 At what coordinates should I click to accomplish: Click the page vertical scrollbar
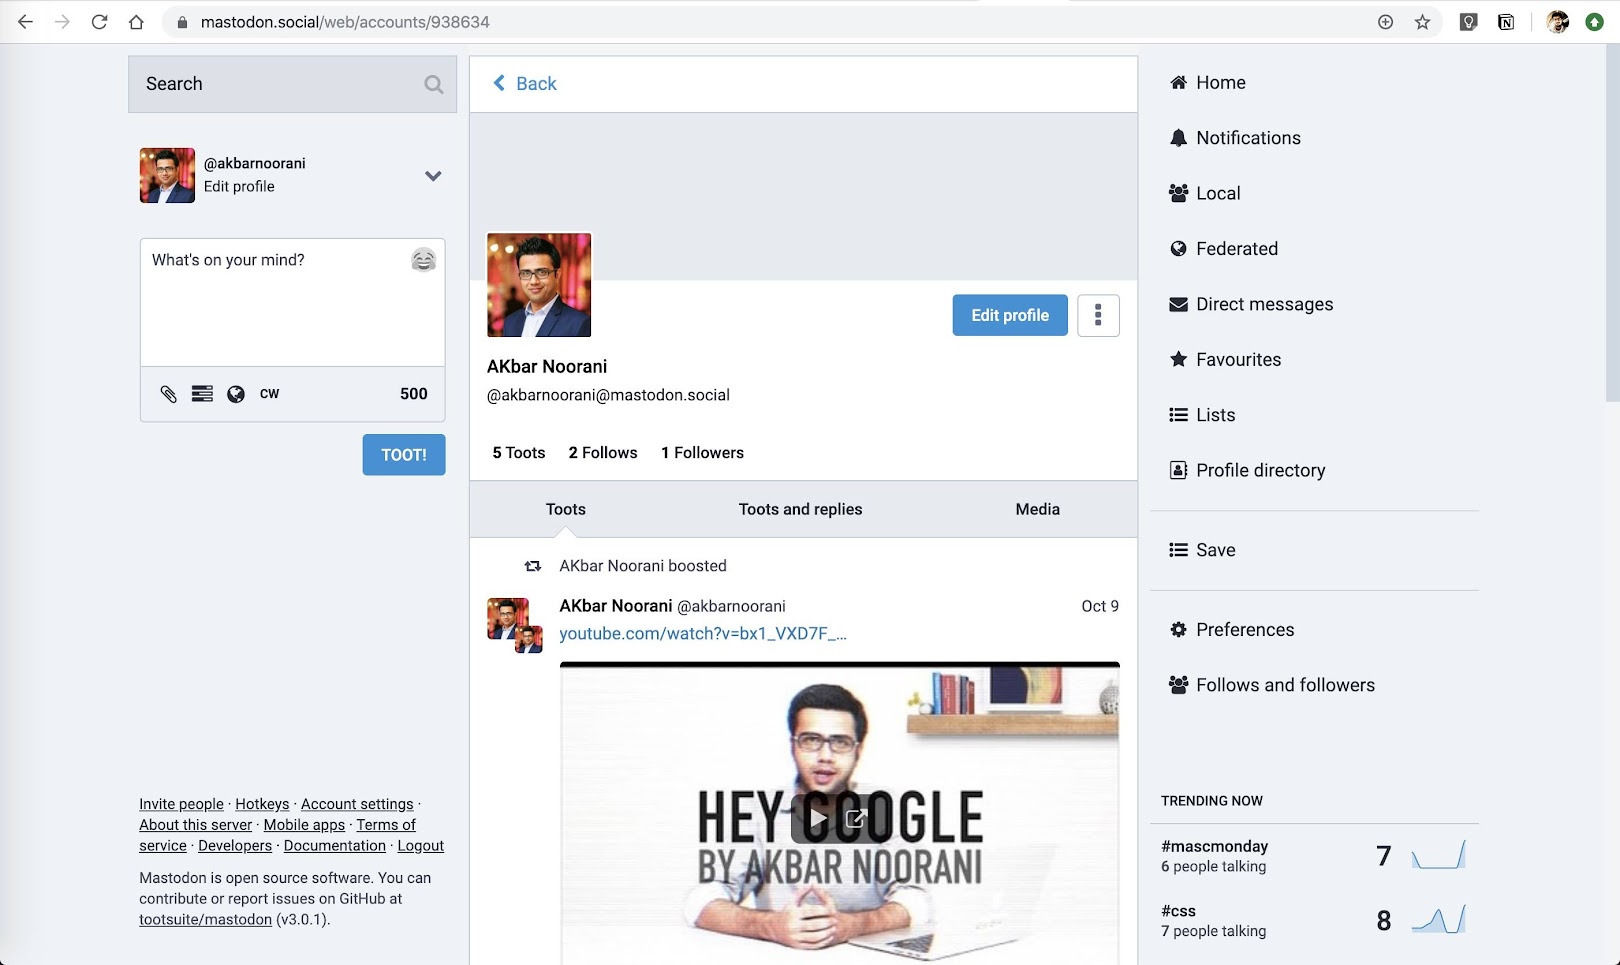click(1612, 223)
